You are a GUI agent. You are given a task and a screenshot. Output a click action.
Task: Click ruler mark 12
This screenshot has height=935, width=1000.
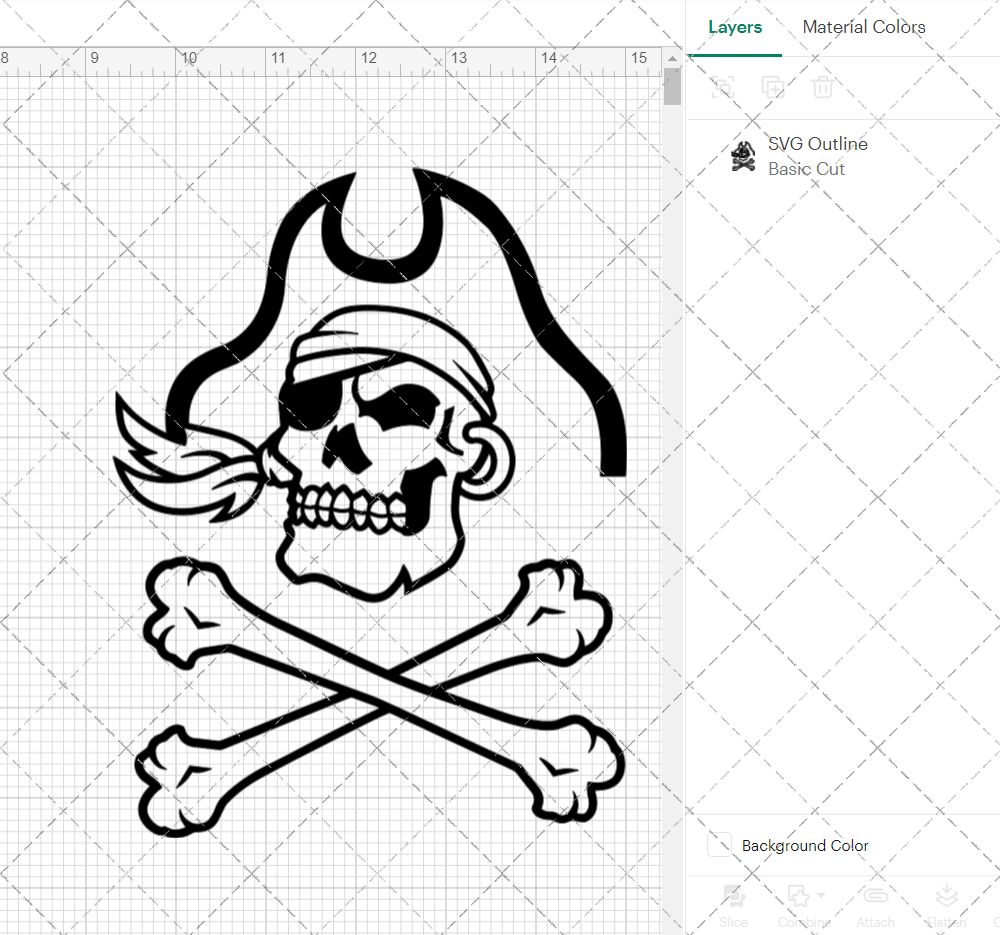tap(369, 58)
